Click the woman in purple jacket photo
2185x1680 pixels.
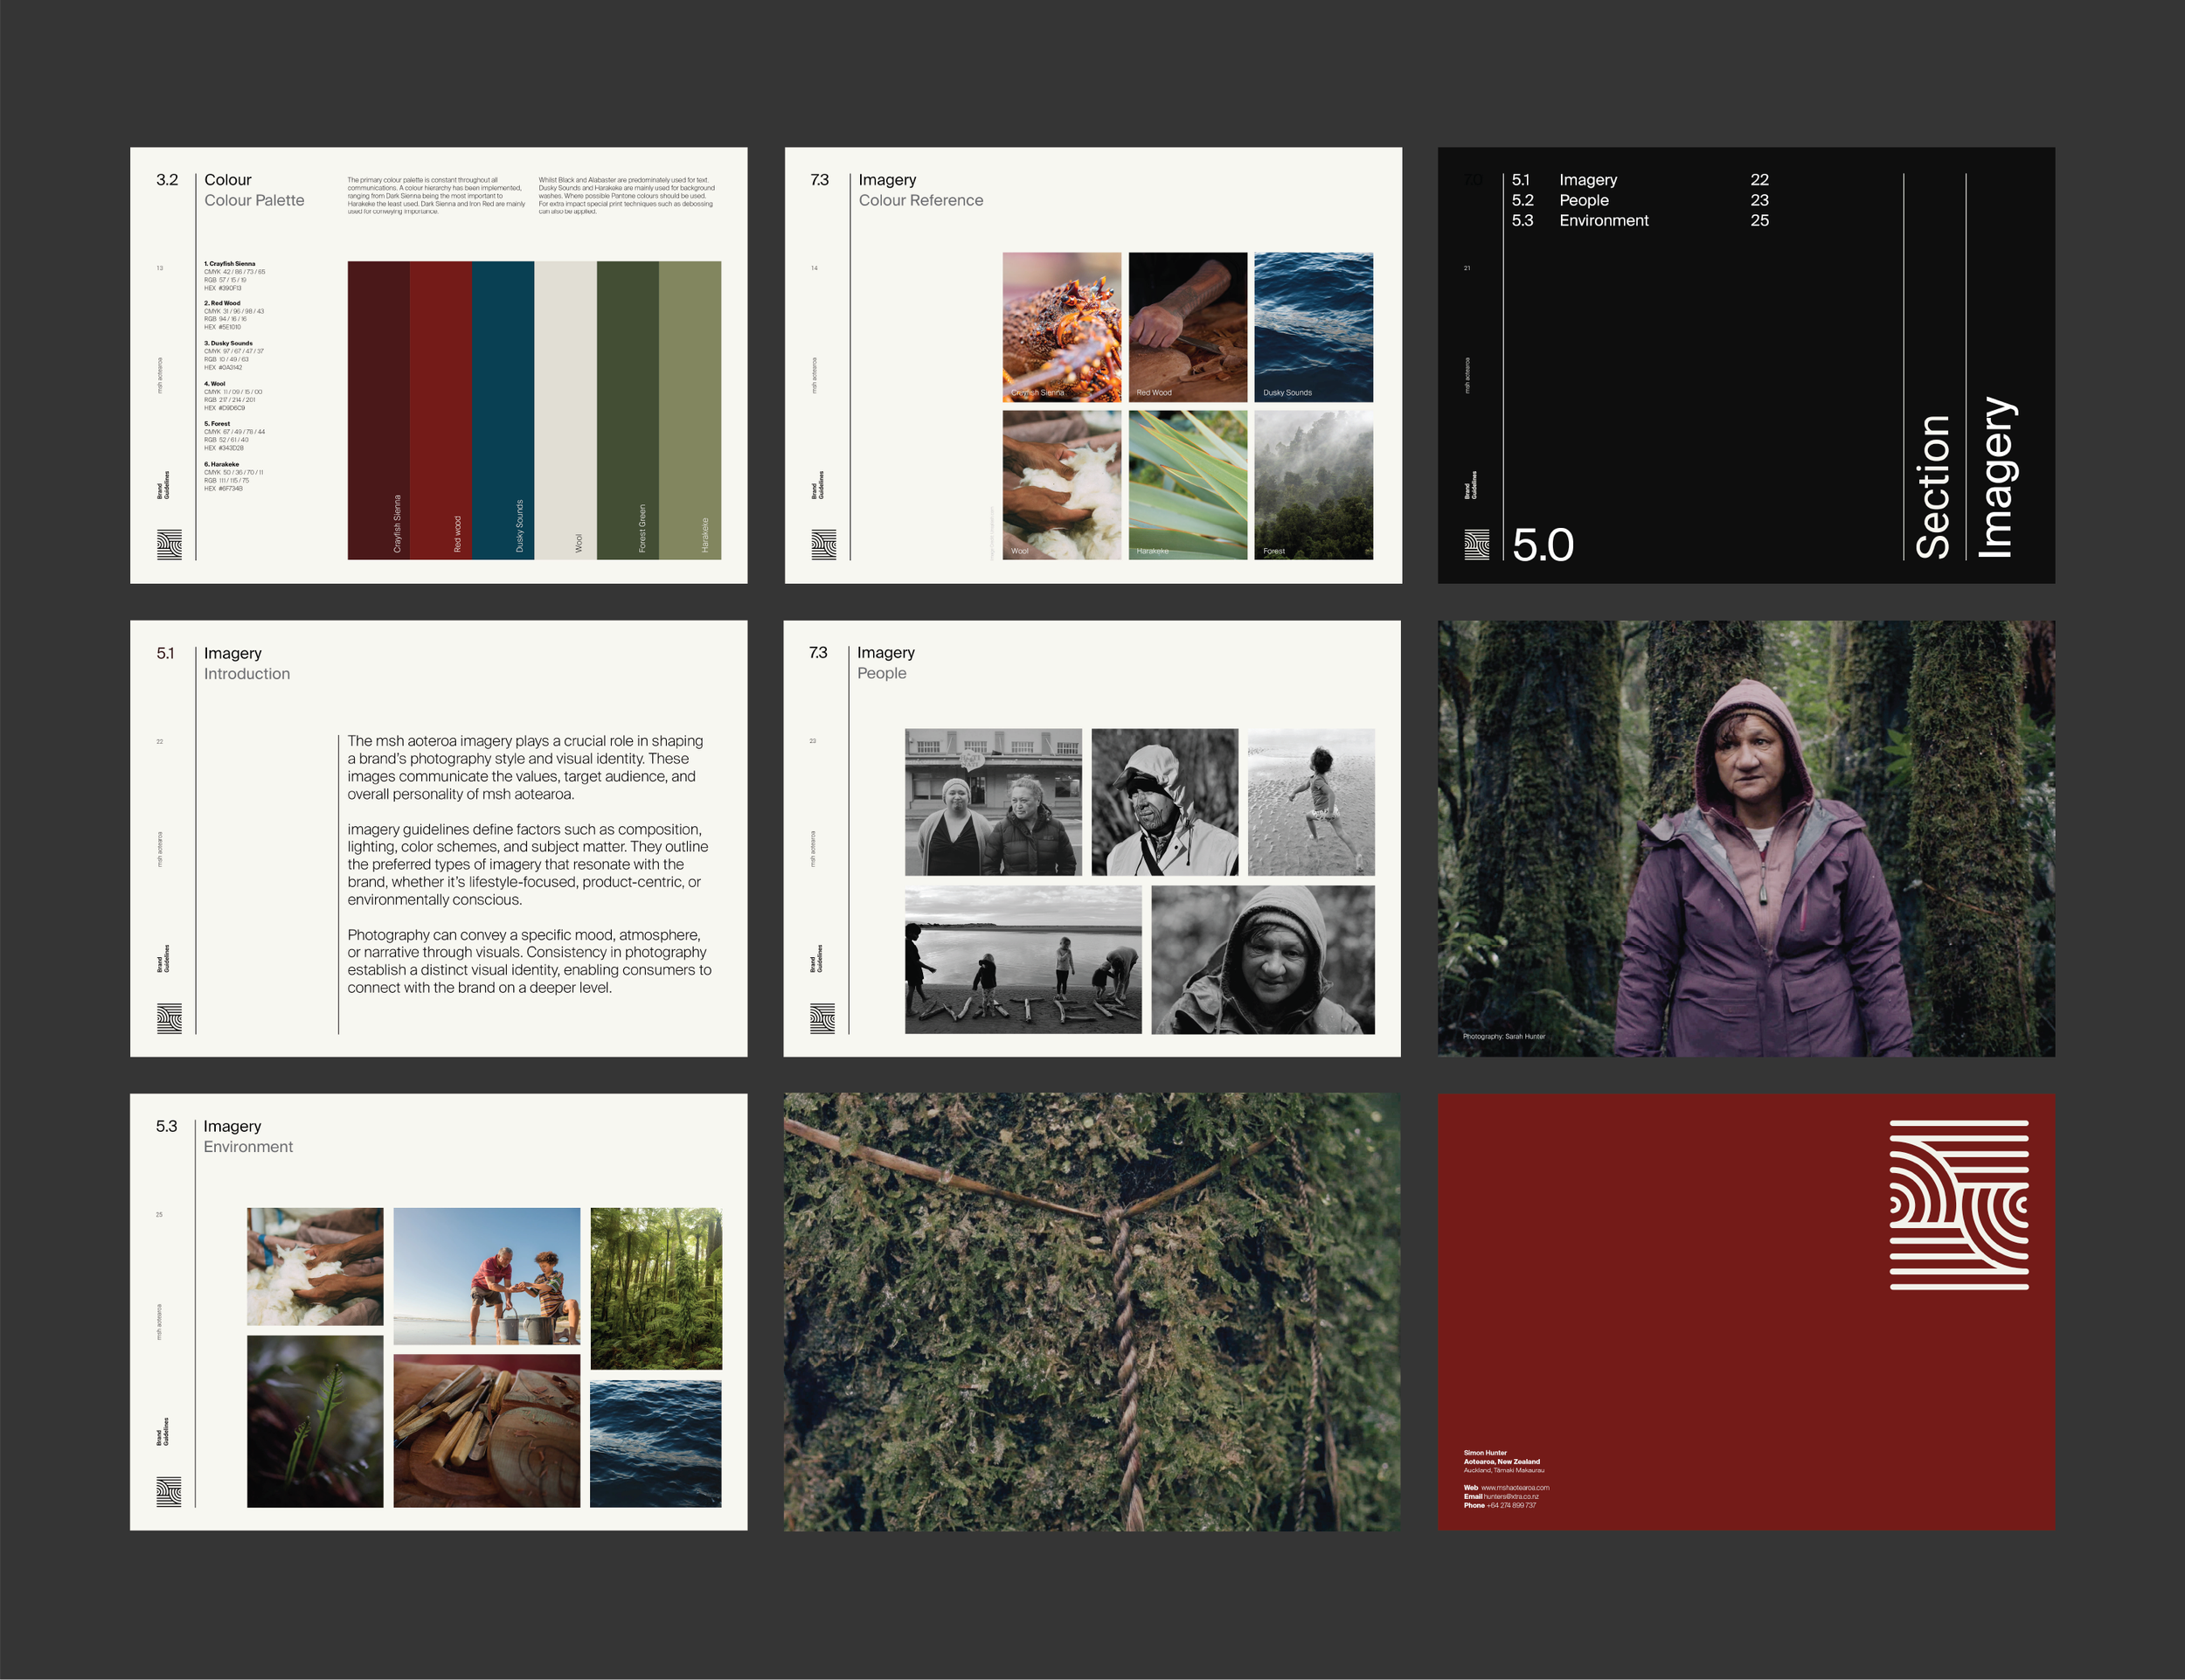1746,838
